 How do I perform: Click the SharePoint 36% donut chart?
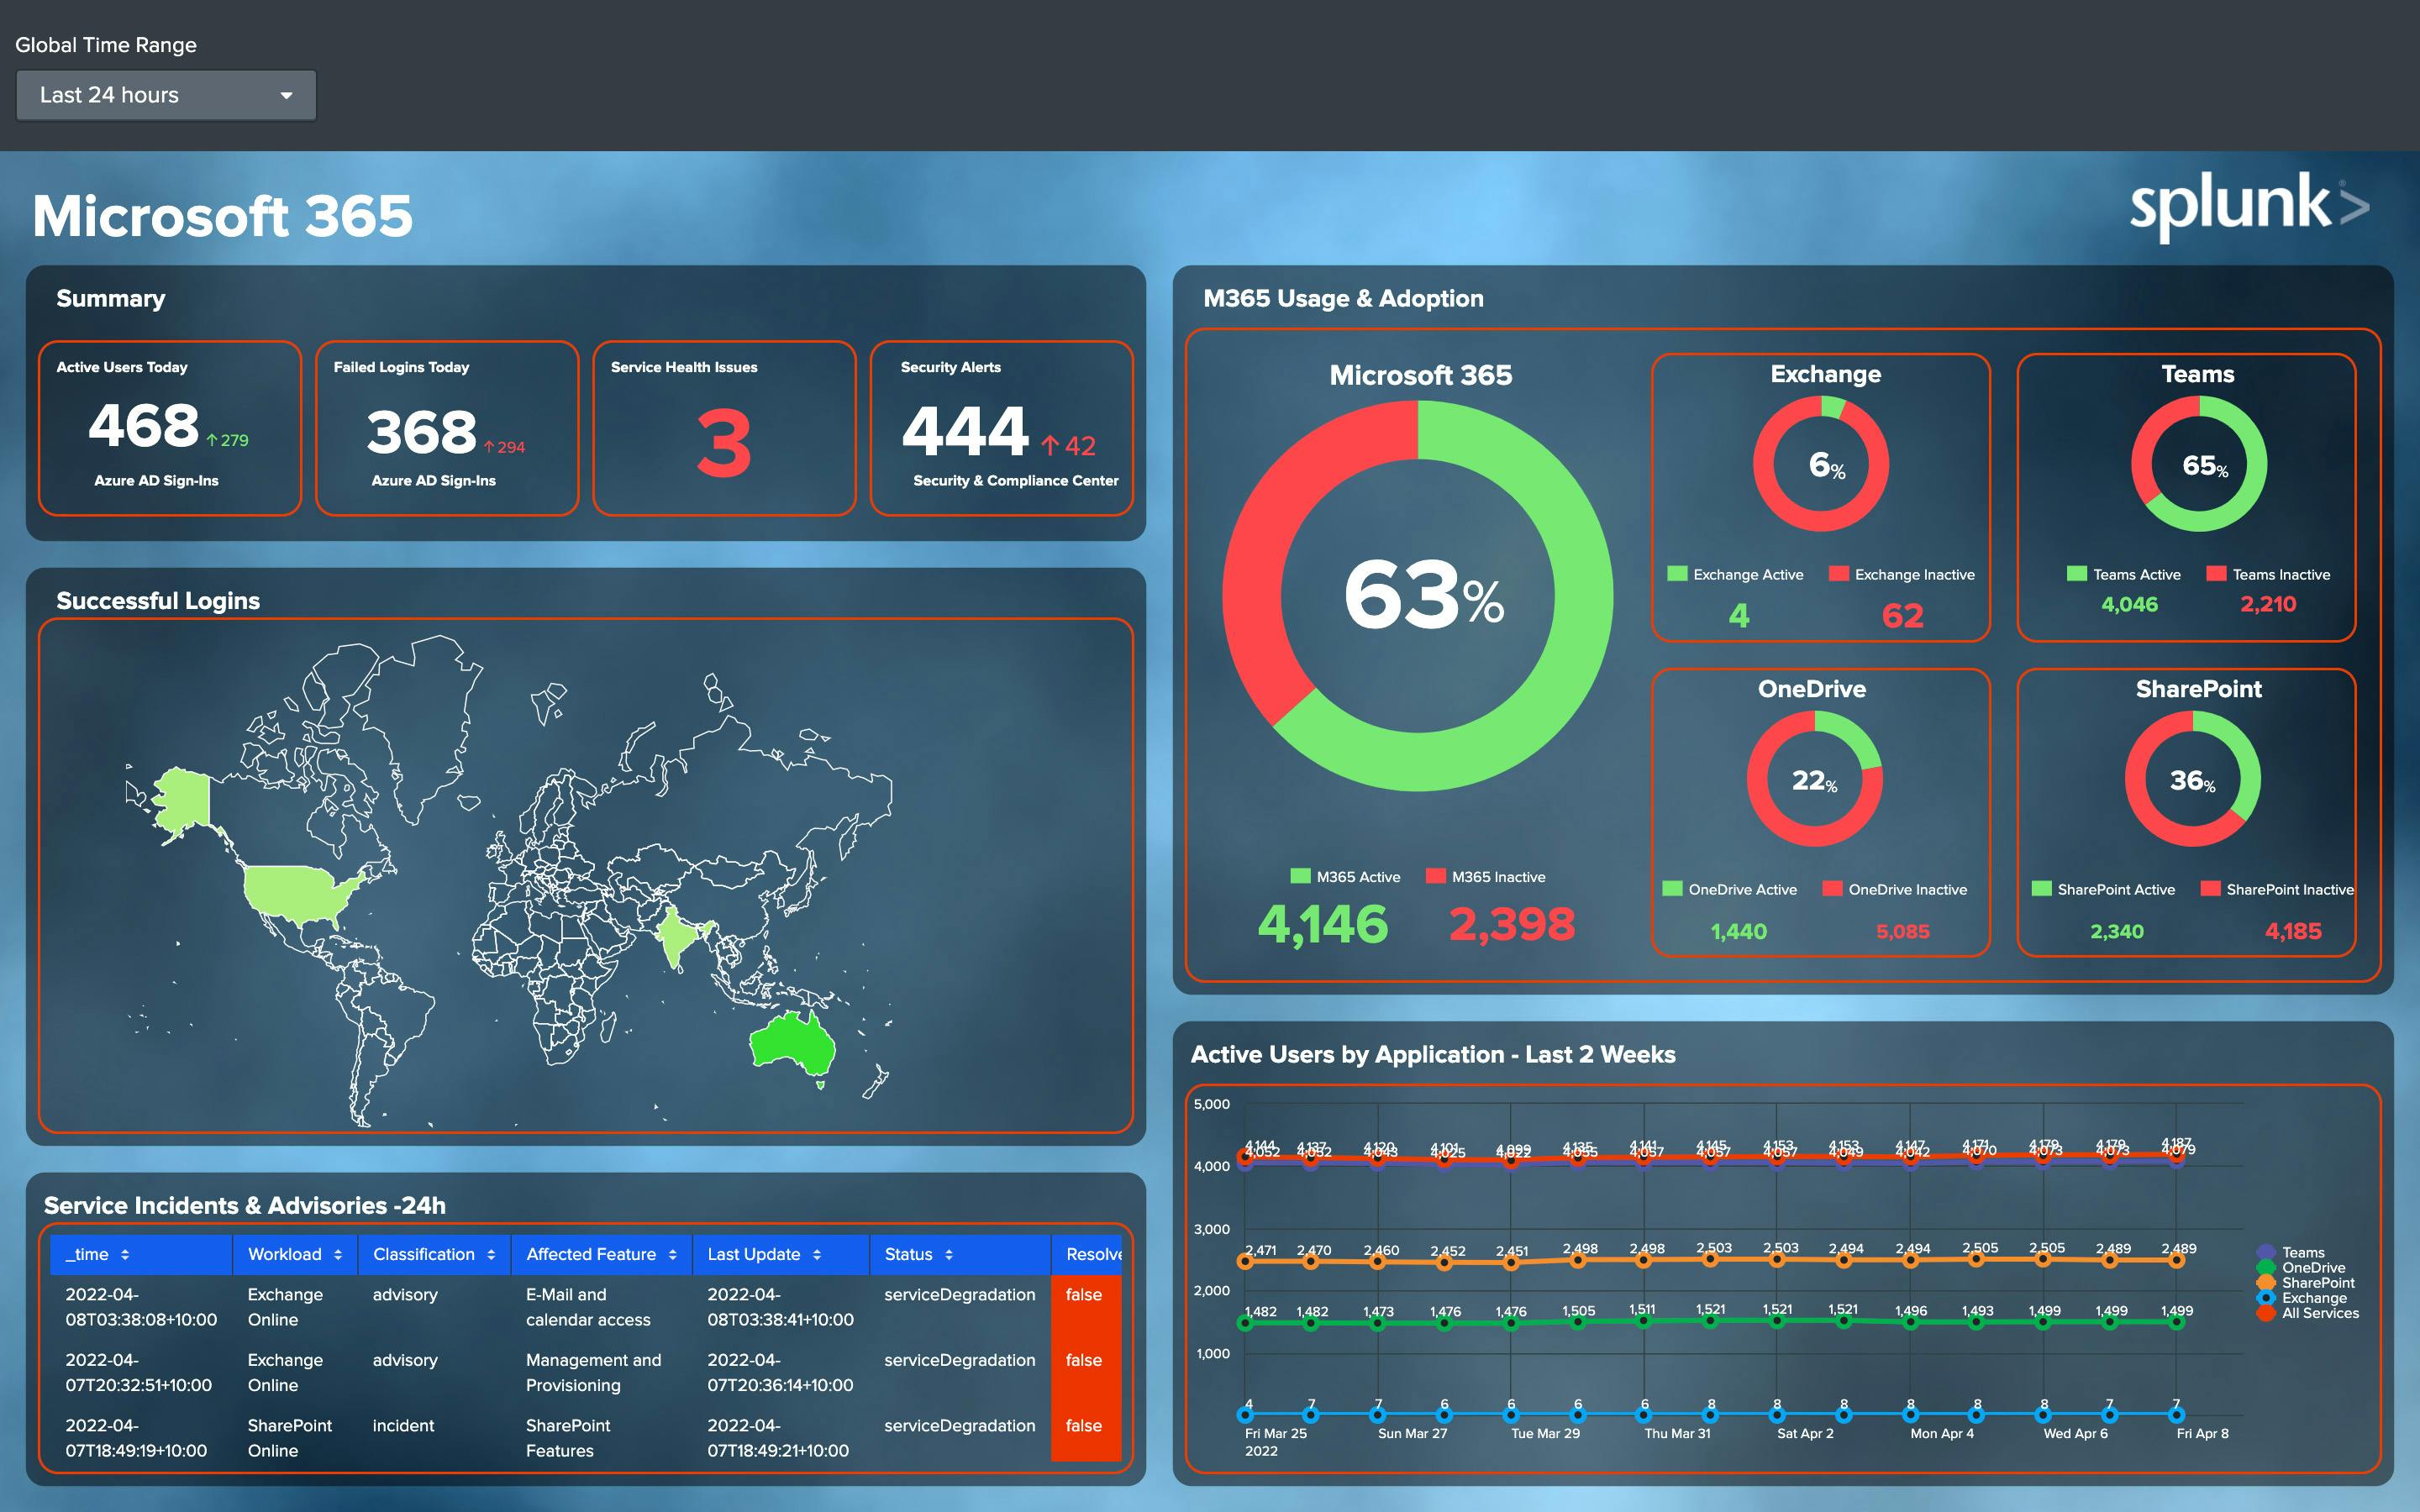2192,778
